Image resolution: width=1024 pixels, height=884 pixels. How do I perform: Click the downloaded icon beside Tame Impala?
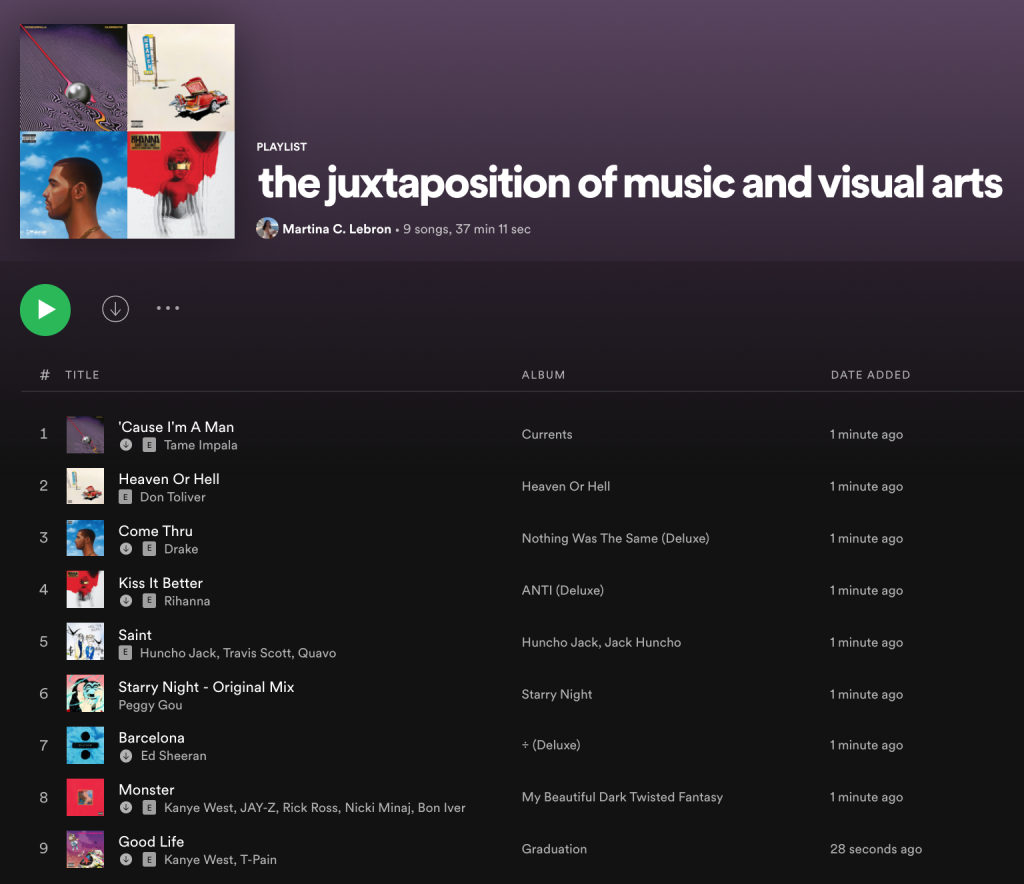[x=126, y=445]
